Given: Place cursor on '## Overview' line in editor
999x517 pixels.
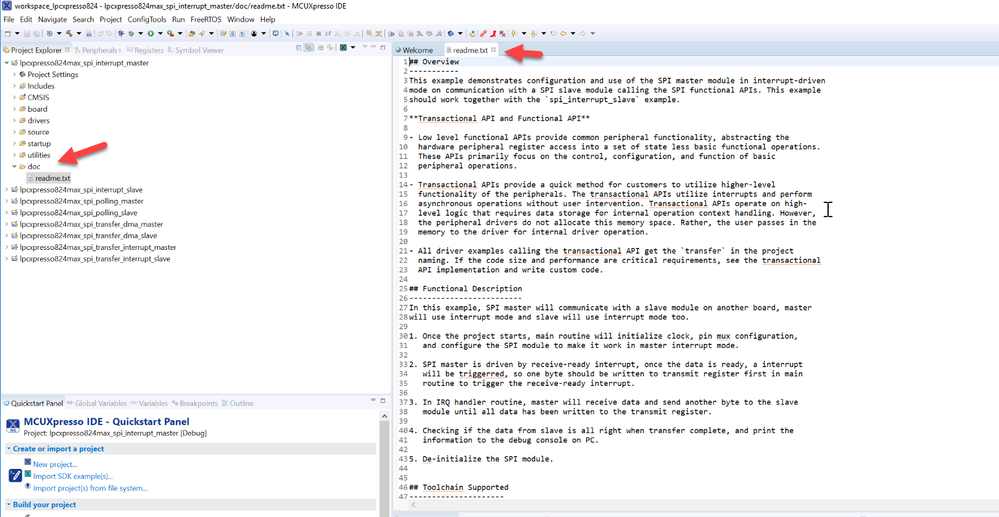Looking at the screenshot, I should [434, 62].
